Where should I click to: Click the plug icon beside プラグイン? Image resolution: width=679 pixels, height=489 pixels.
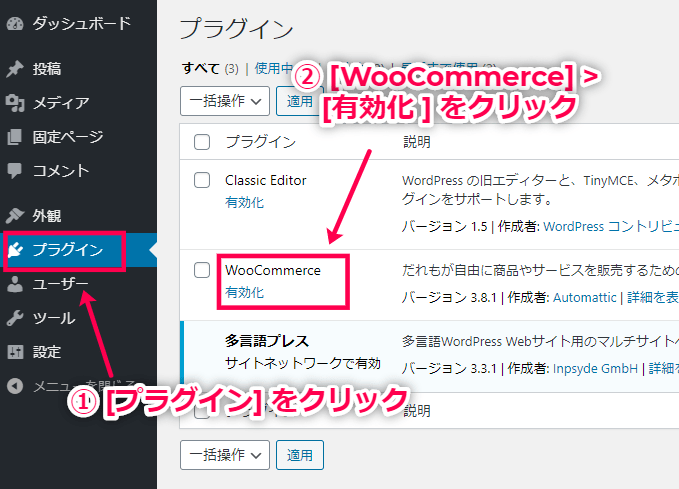click(x=16, y=250)
